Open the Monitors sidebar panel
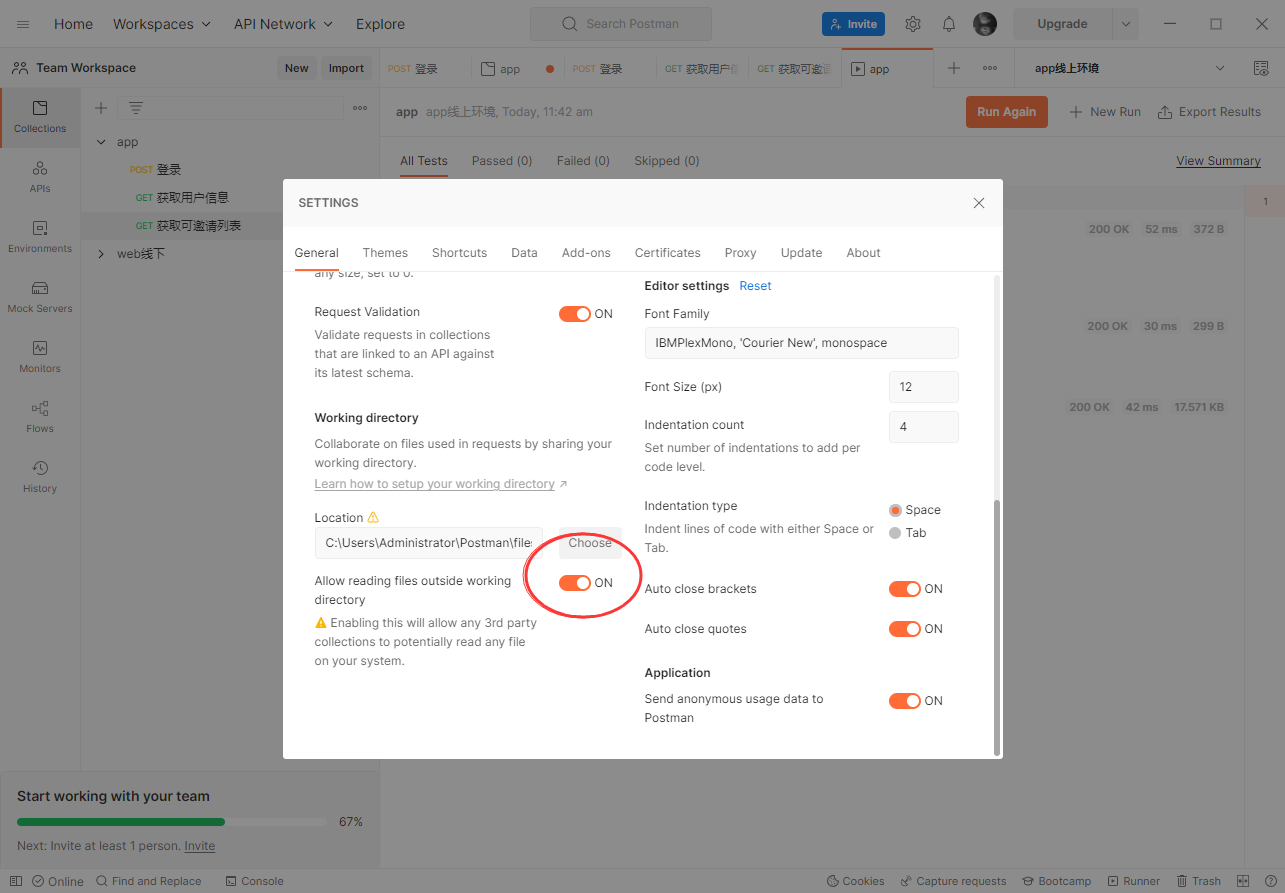This screenshot has height=893, width=1285. [40, 357]
